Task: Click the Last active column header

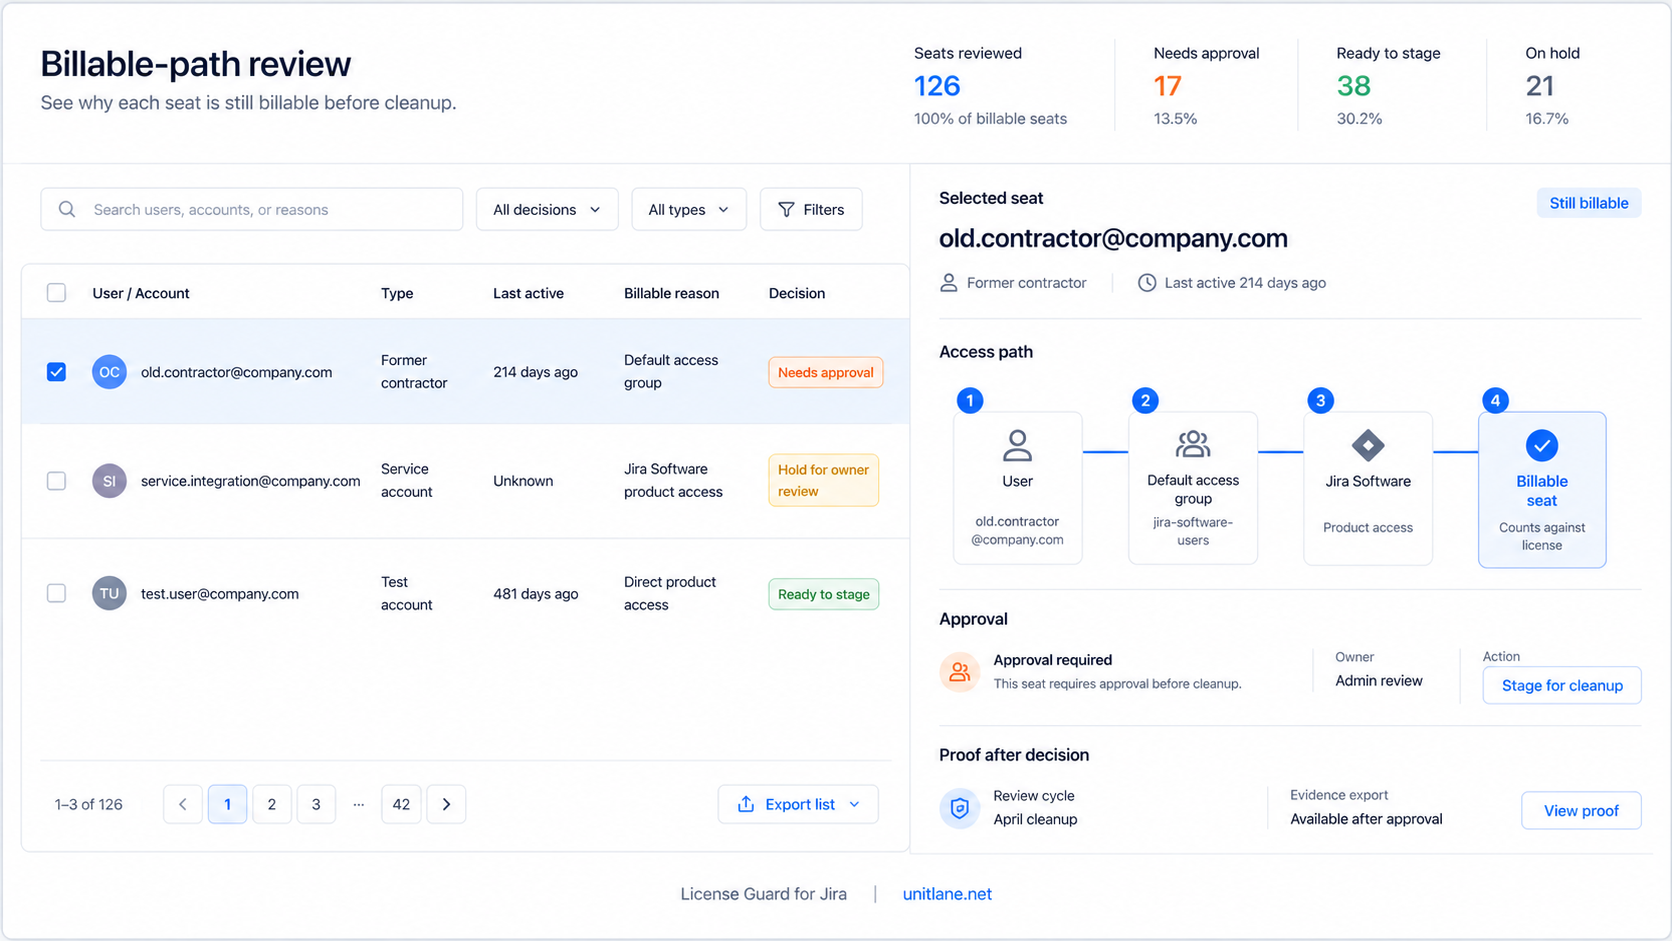Action: point(528,293)
